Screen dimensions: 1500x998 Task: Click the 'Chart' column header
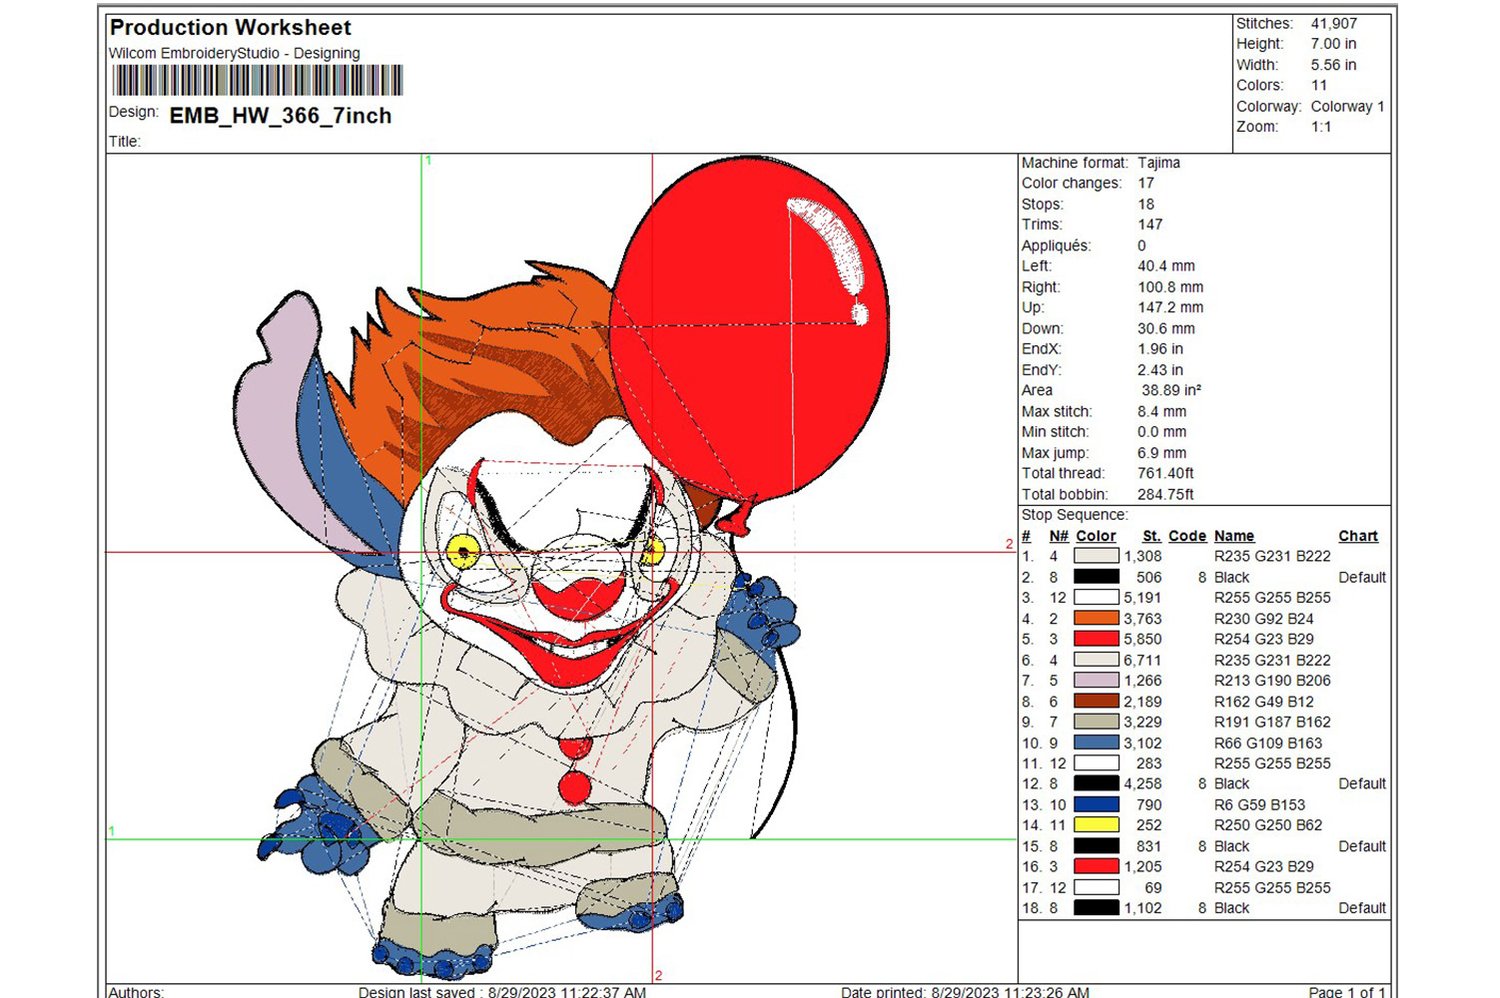tap(1358, 536)
